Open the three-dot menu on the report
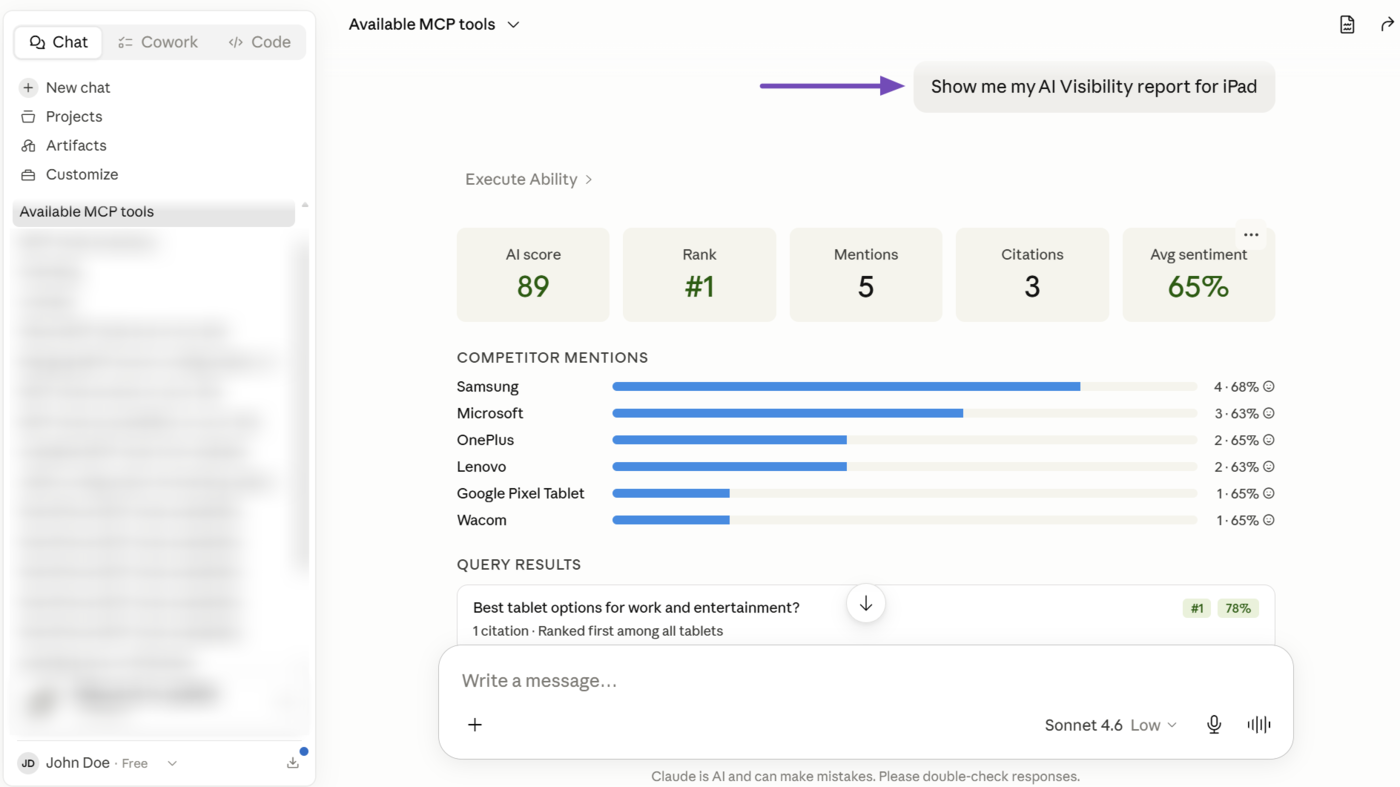The height and width of the screenshot is (787, 1400). [x=1251, y=235]
